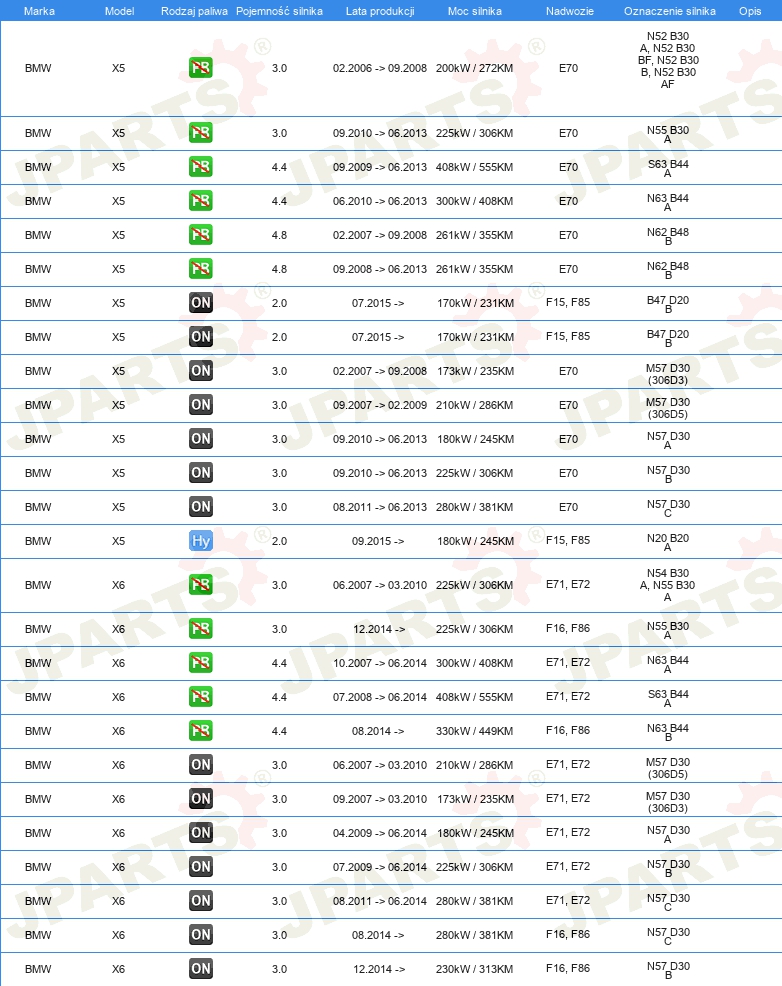Image resolution: width=782 pixels, height=986 pixels.
Task: Select the 06.2010 -> 06.2013 date cell
Action: coord(380,201)
